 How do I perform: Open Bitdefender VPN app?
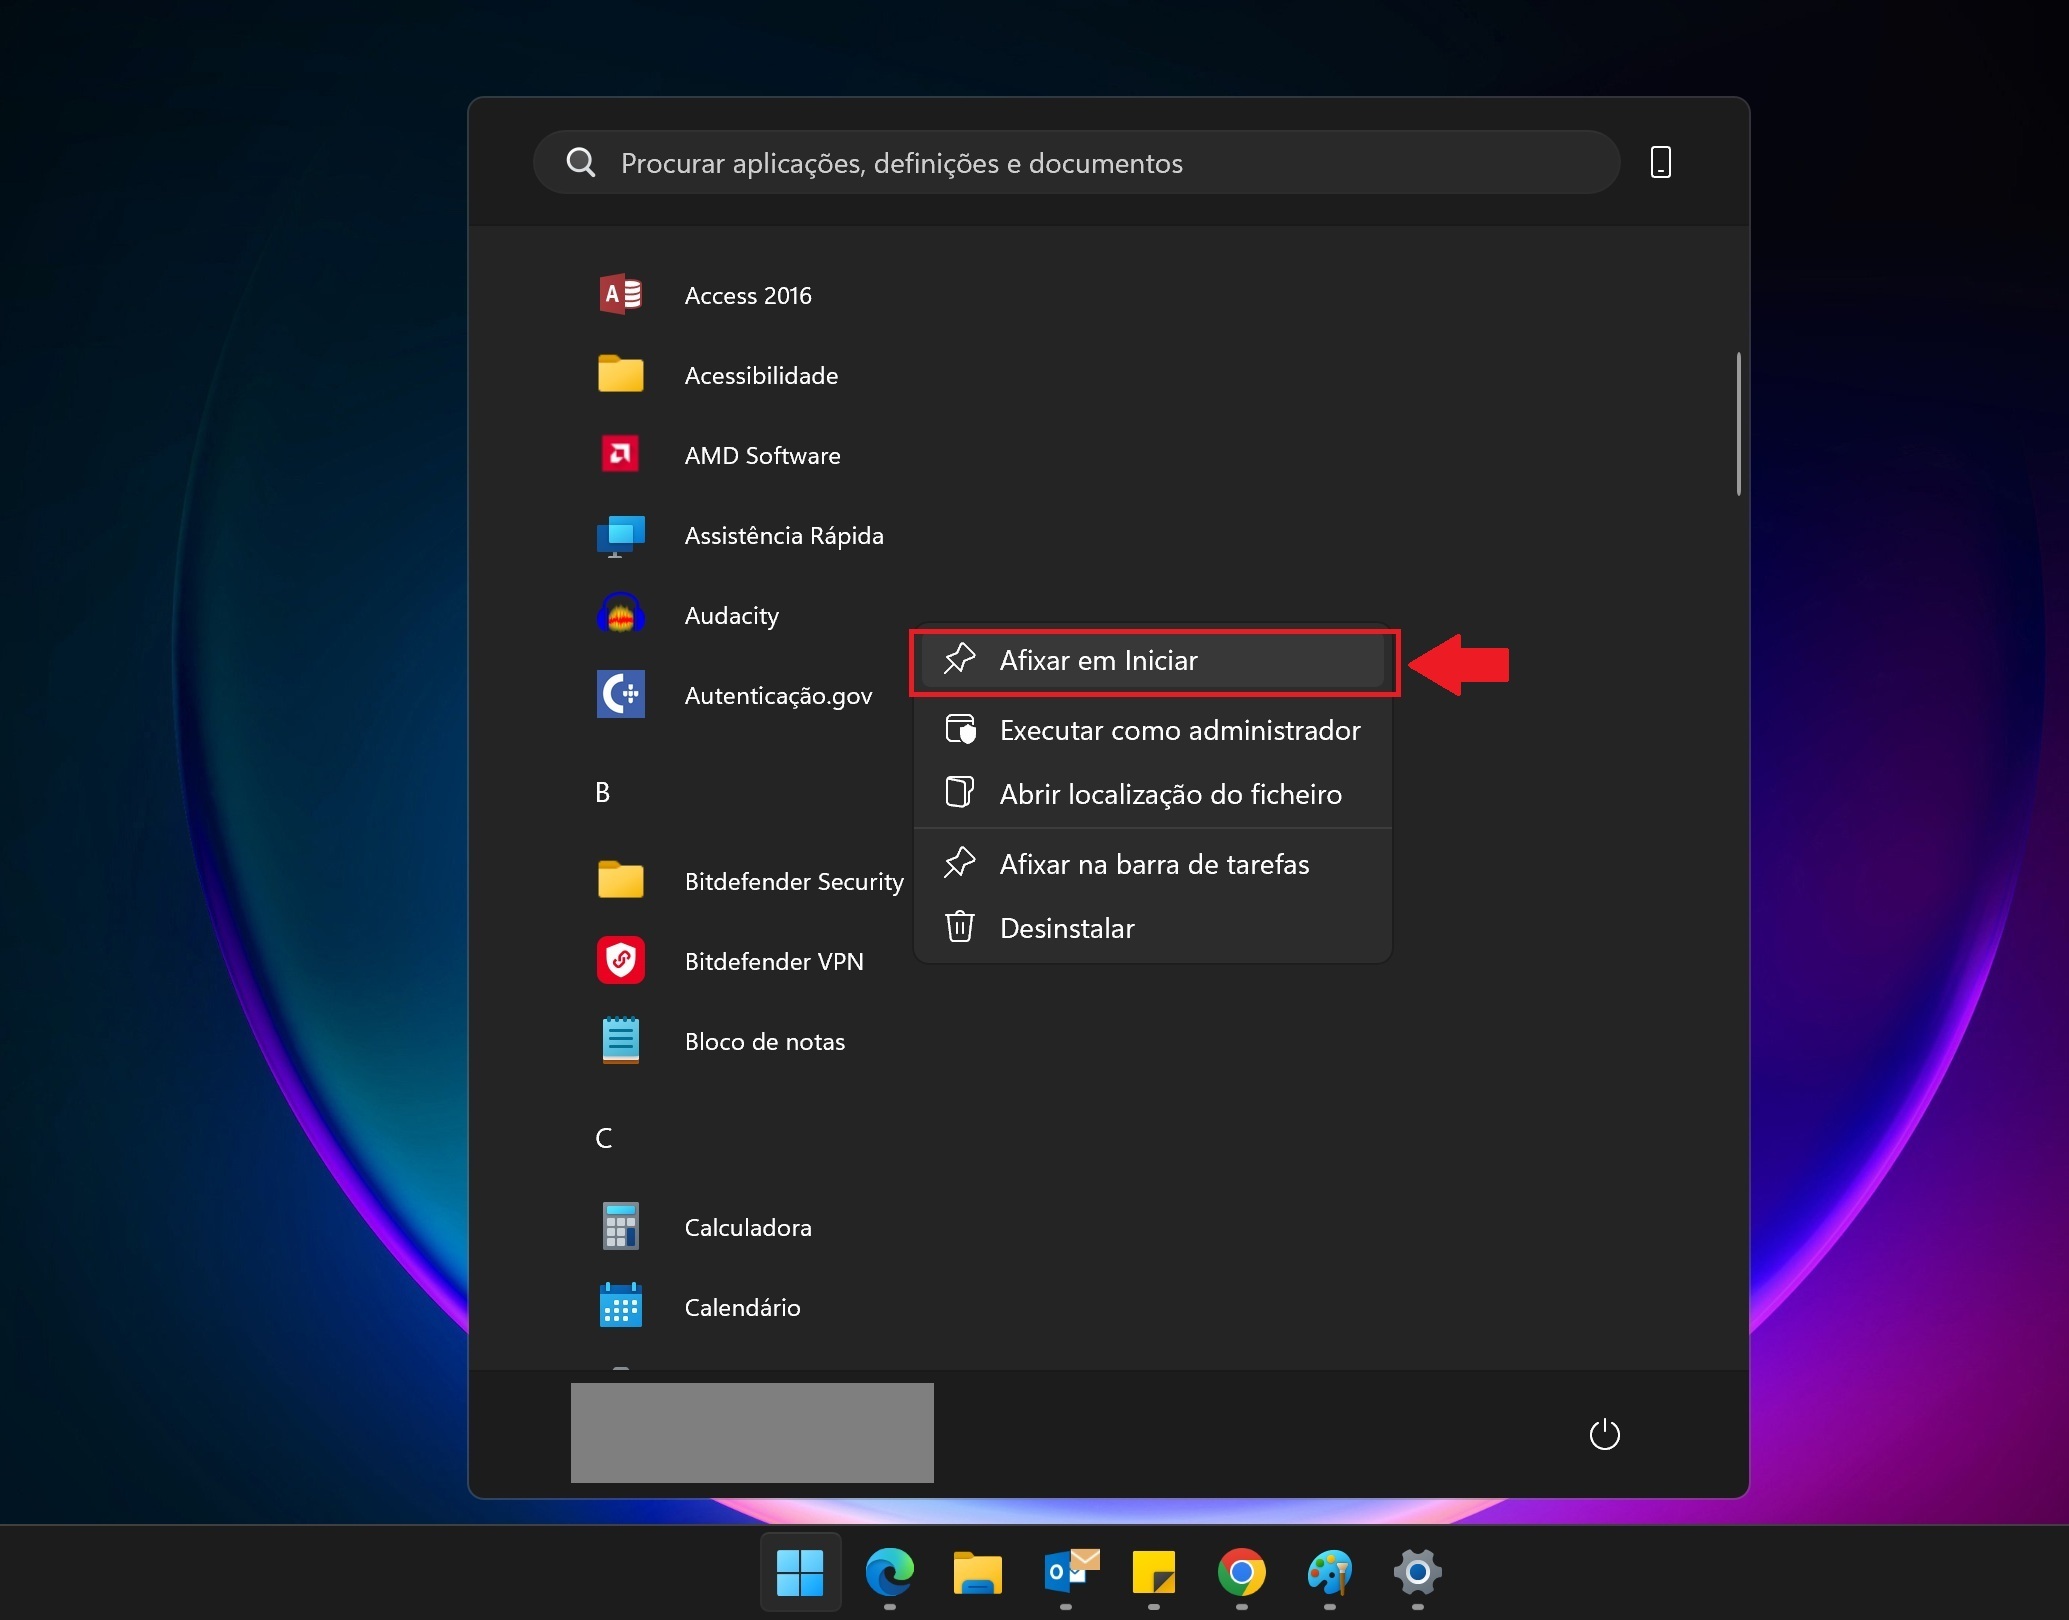(773, 961)
